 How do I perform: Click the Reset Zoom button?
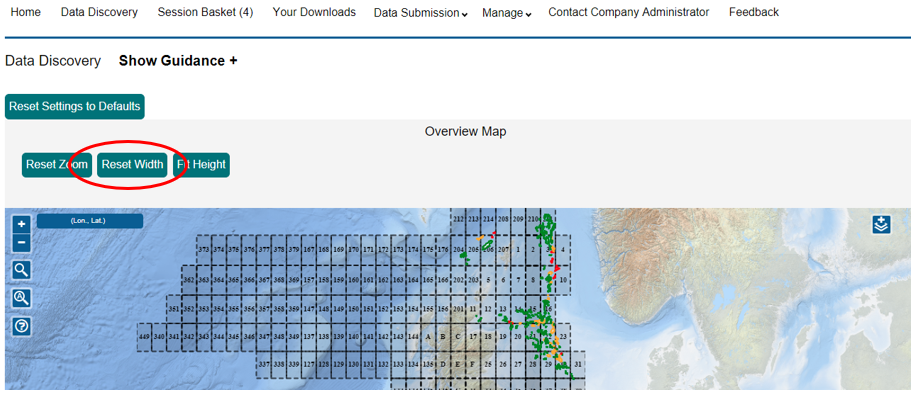[x=57, y=165]
